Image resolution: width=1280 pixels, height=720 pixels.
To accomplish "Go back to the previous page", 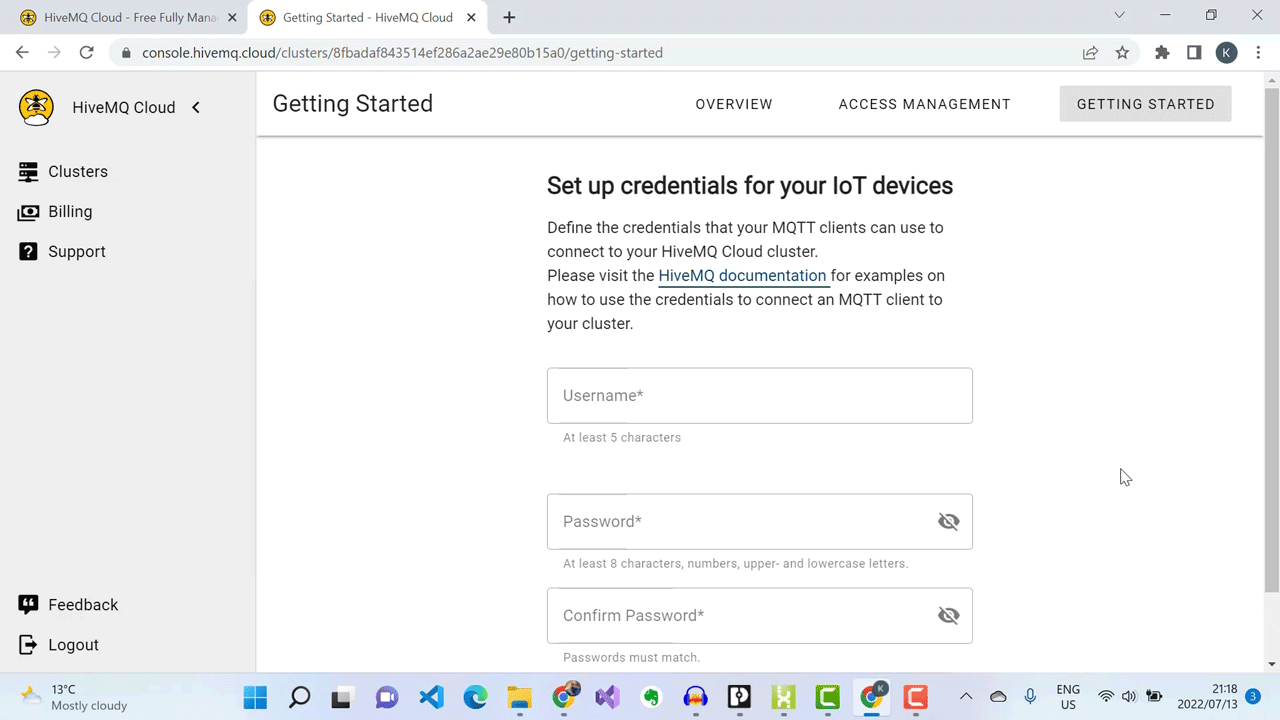I will [x=22, y=53].
